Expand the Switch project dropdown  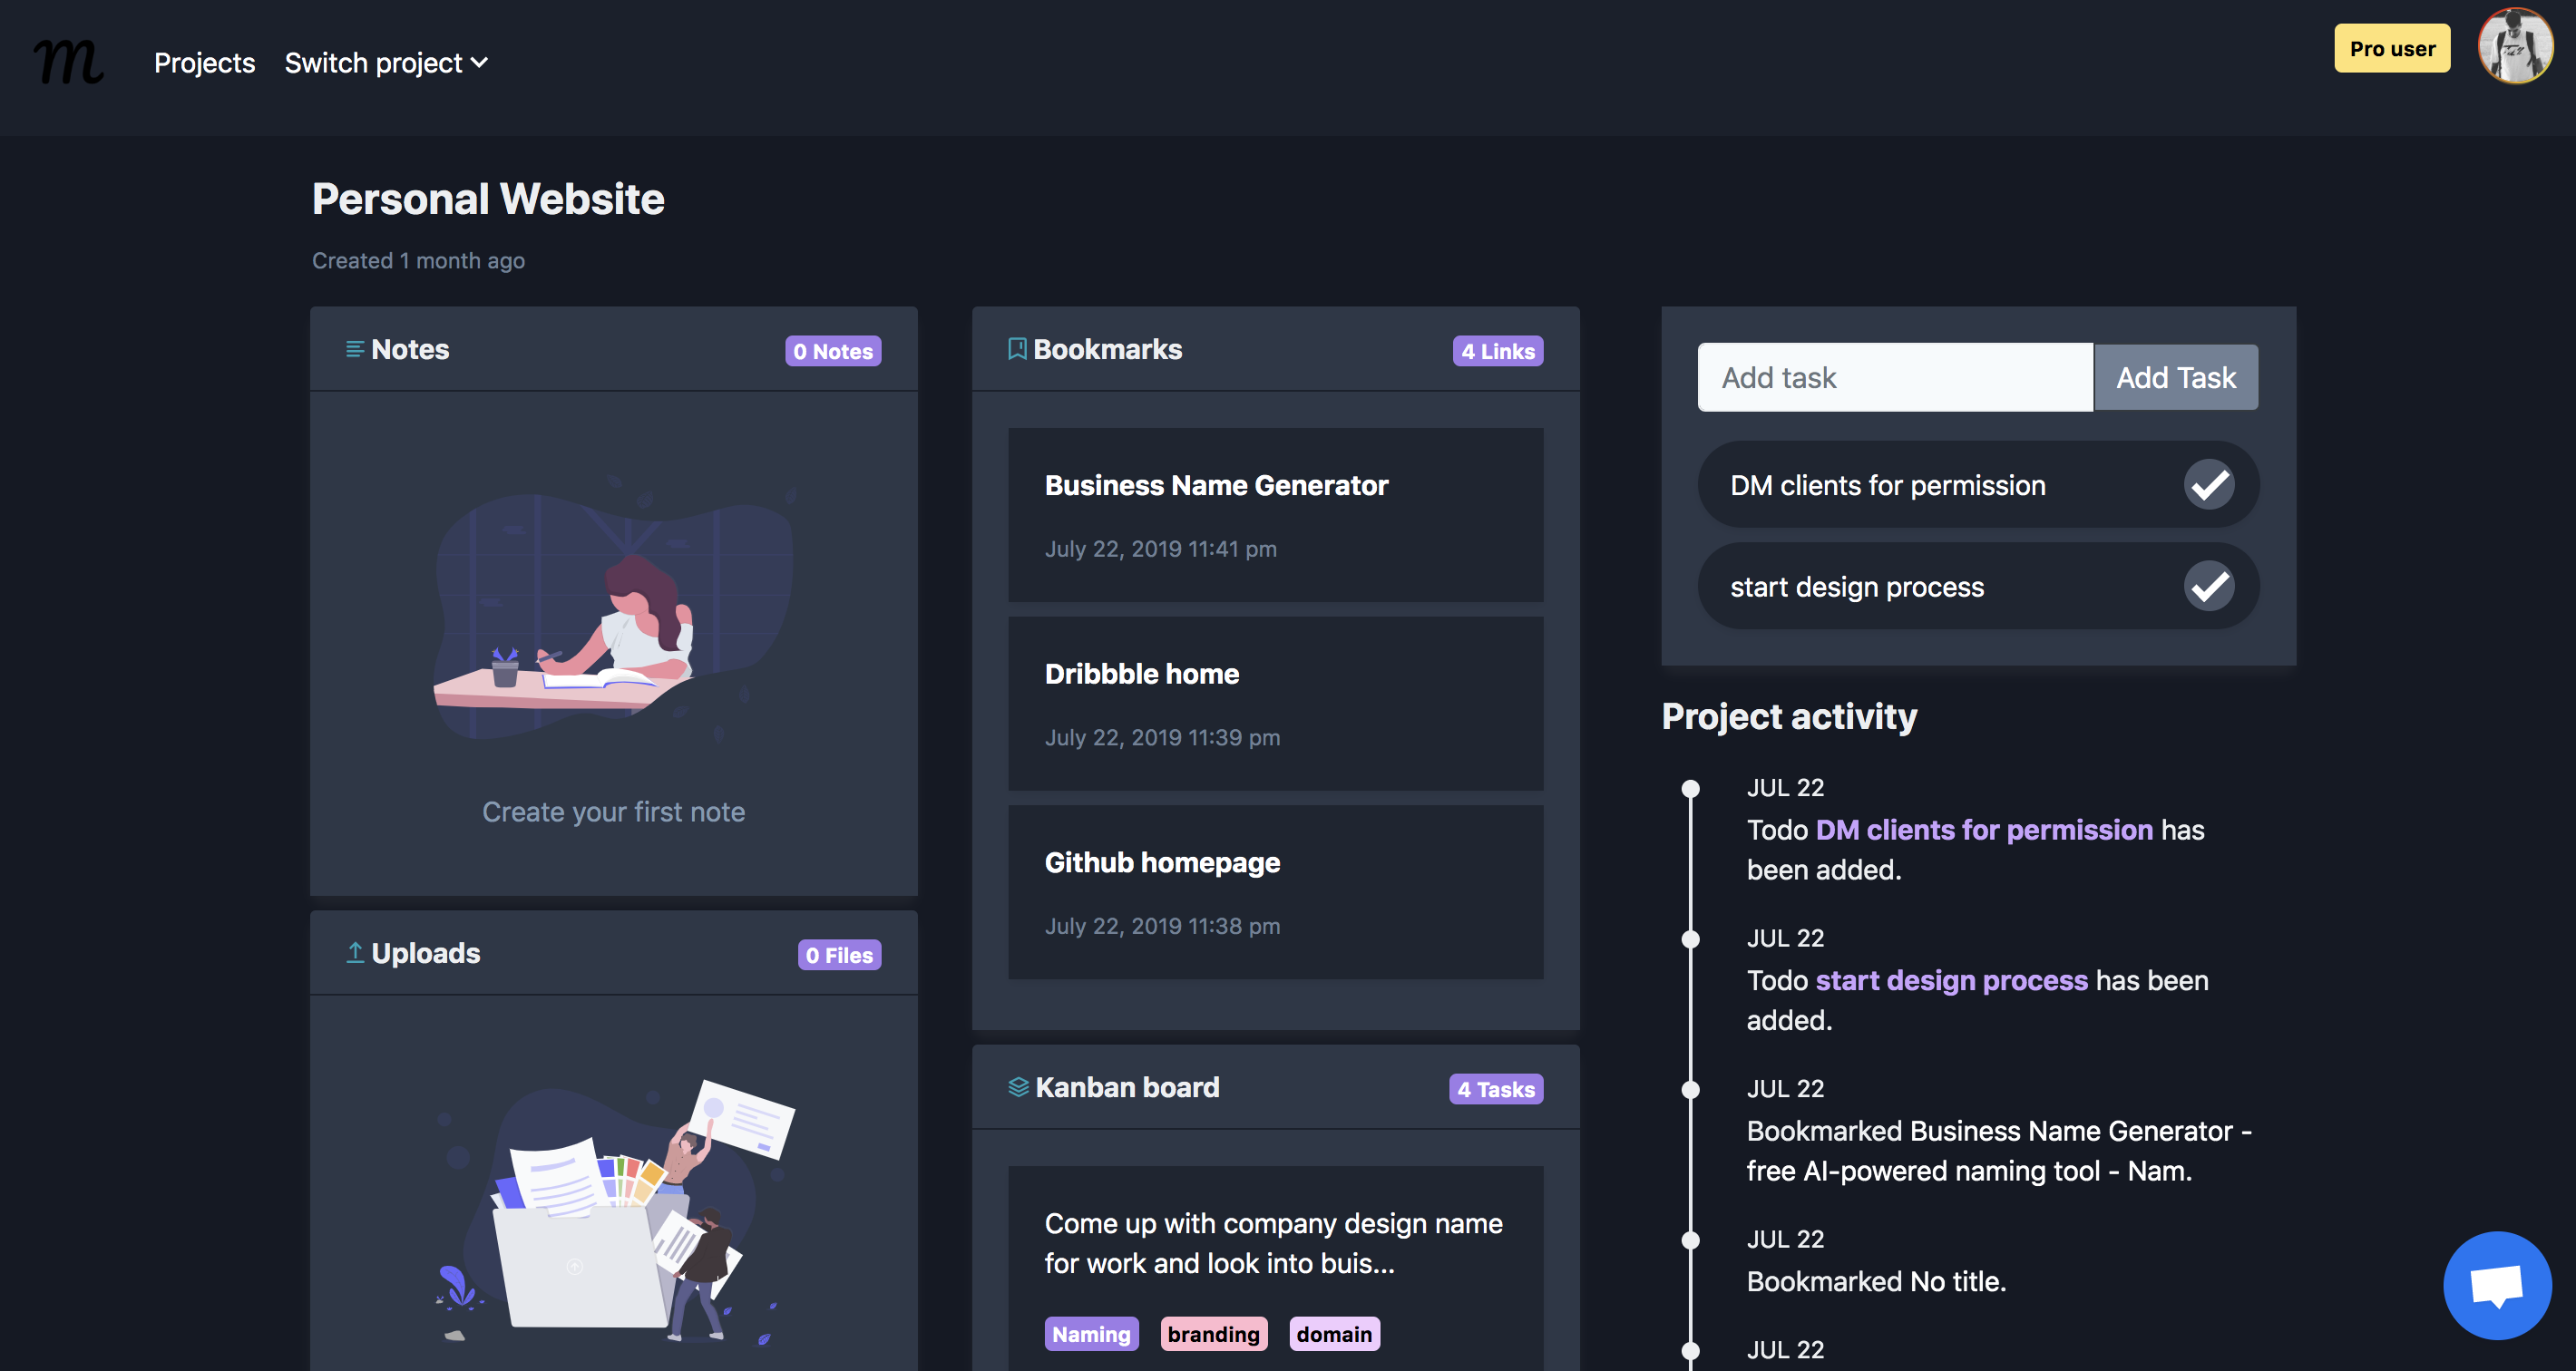pyautogui.click(x=386, y=63)
